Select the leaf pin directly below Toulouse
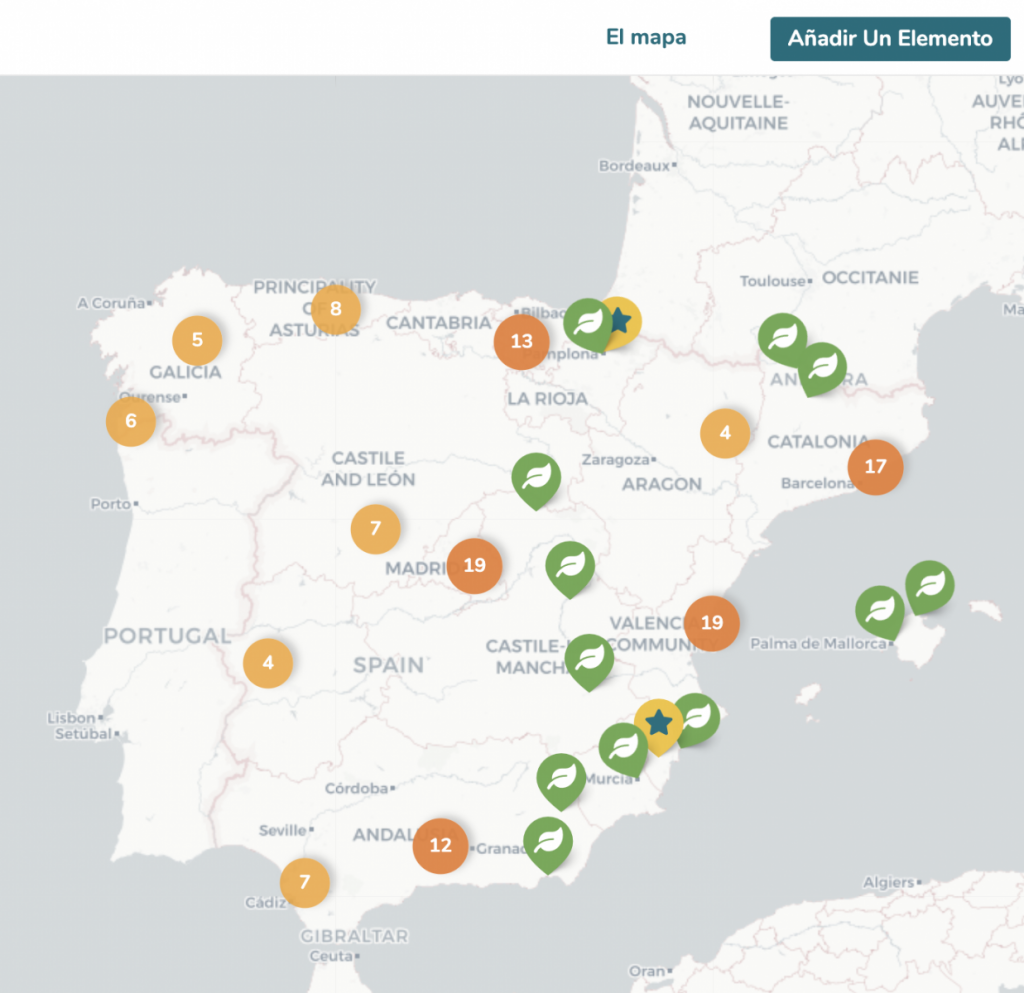The image size is (1024, 993). click(782, 336)
